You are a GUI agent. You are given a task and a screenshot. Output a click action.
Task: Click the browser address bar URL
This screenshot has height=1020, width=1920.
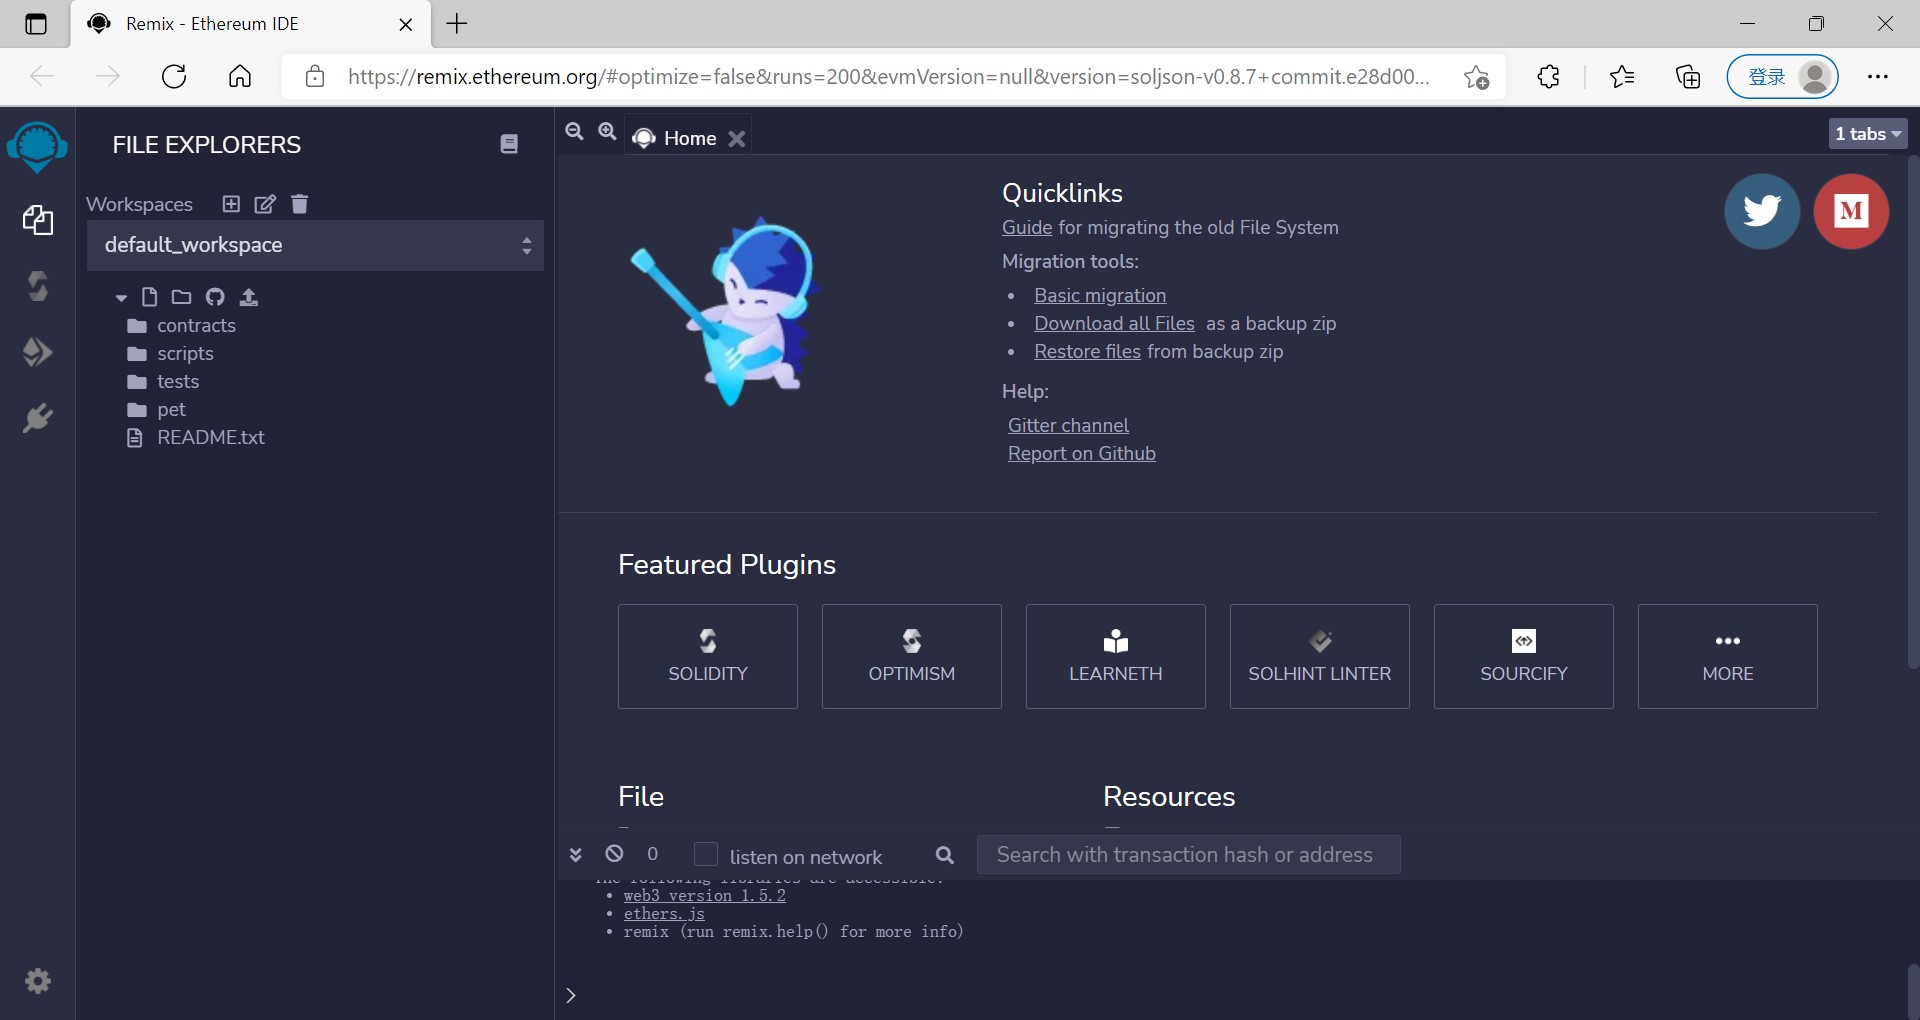(889, 76)
